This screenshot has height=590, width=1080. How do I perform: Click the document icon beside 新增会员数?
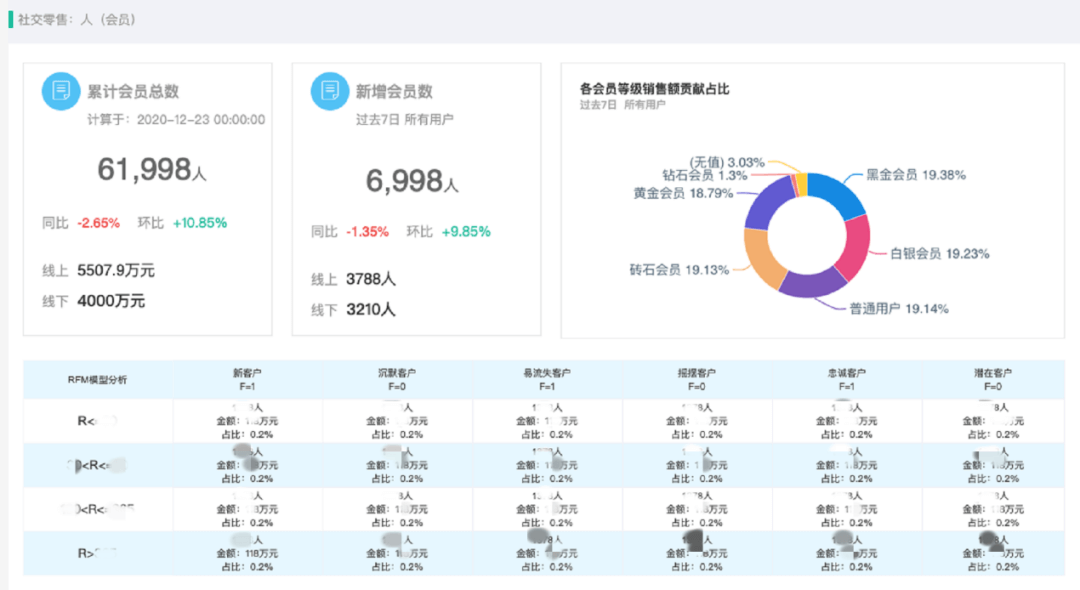(x=329, y=91)
